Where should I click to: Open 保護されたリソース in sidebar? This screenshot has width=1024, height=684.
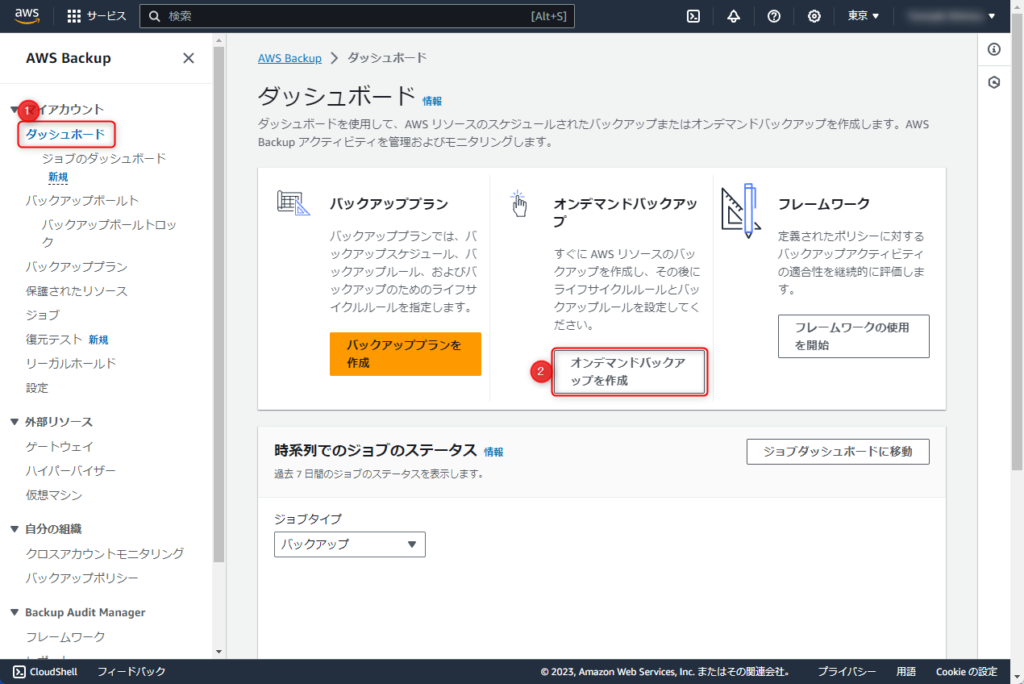click(x=76, y=291)
